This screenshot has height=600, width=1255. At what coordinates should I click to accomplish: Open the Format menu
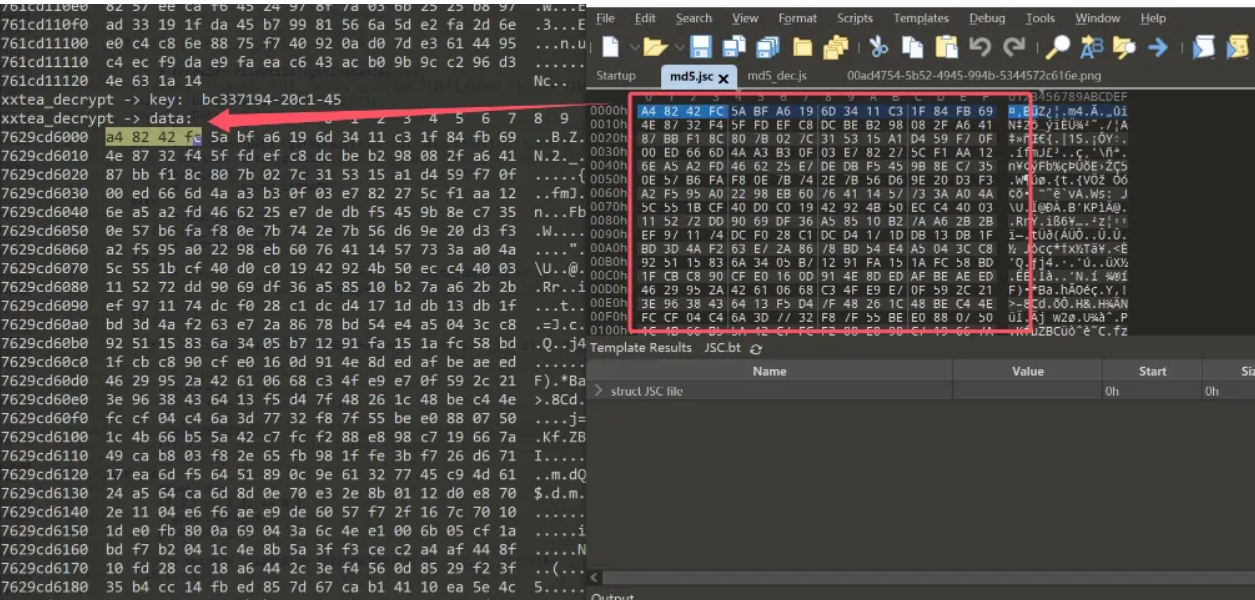(x=797, y=18)
